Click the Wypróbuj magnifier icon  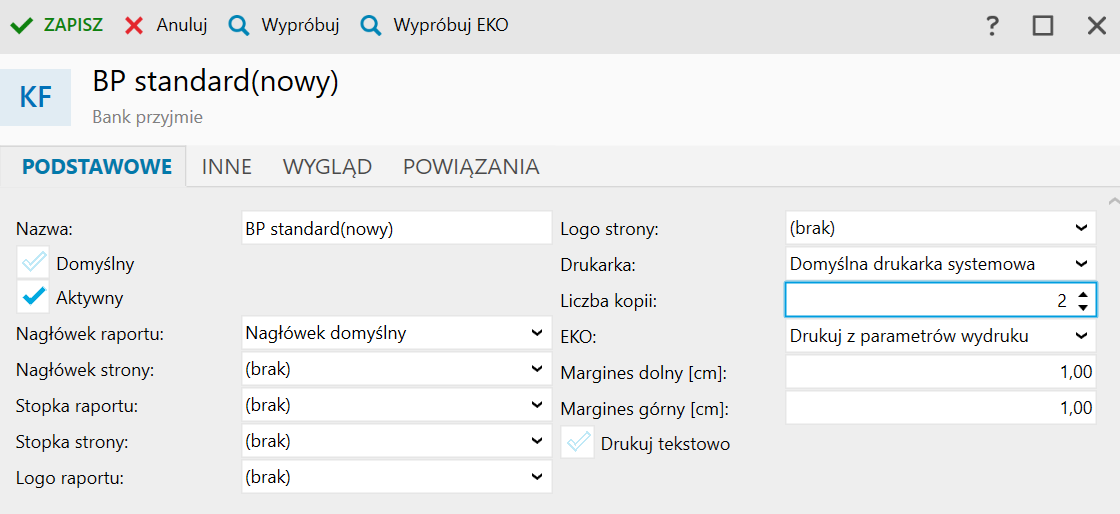click(239, 26)
